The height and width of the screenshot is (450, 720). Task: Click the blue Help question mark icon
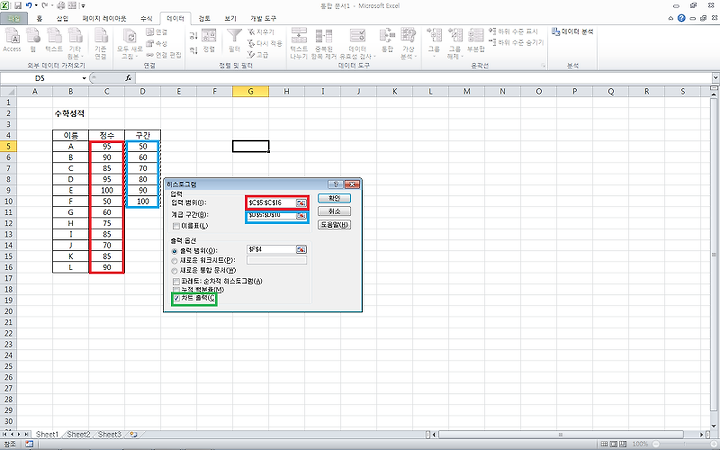(x=681, y=18)
